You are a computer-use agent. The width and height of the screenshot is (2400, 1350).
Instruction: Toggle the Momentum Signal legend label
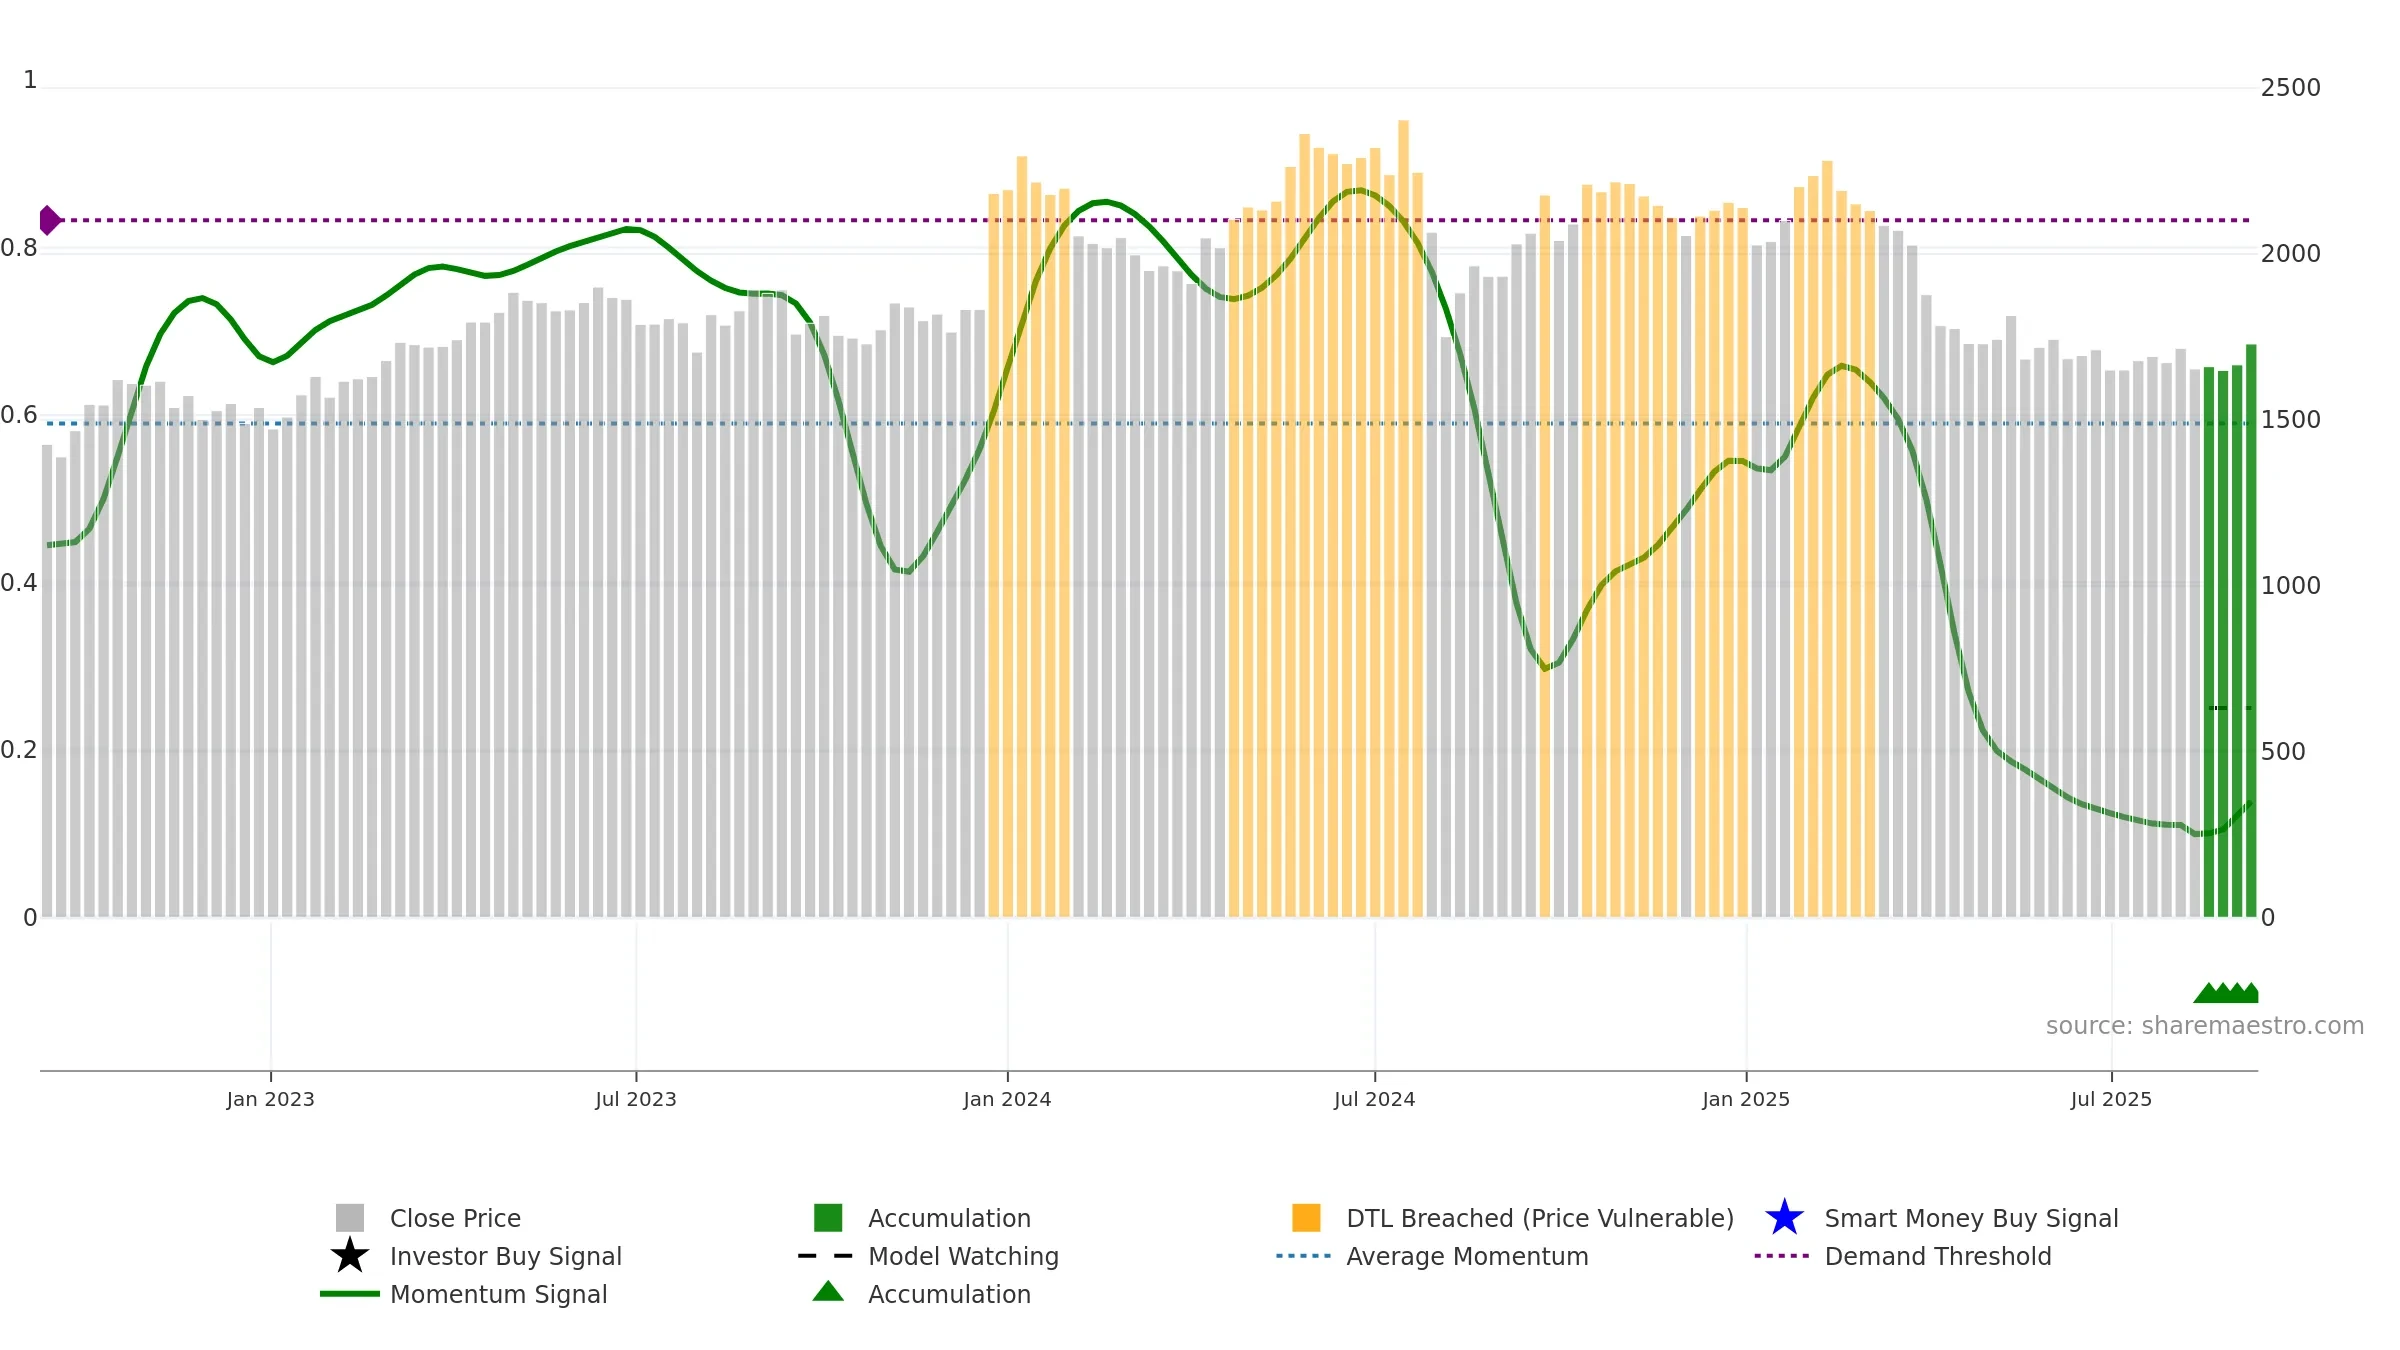[499, 1294]
